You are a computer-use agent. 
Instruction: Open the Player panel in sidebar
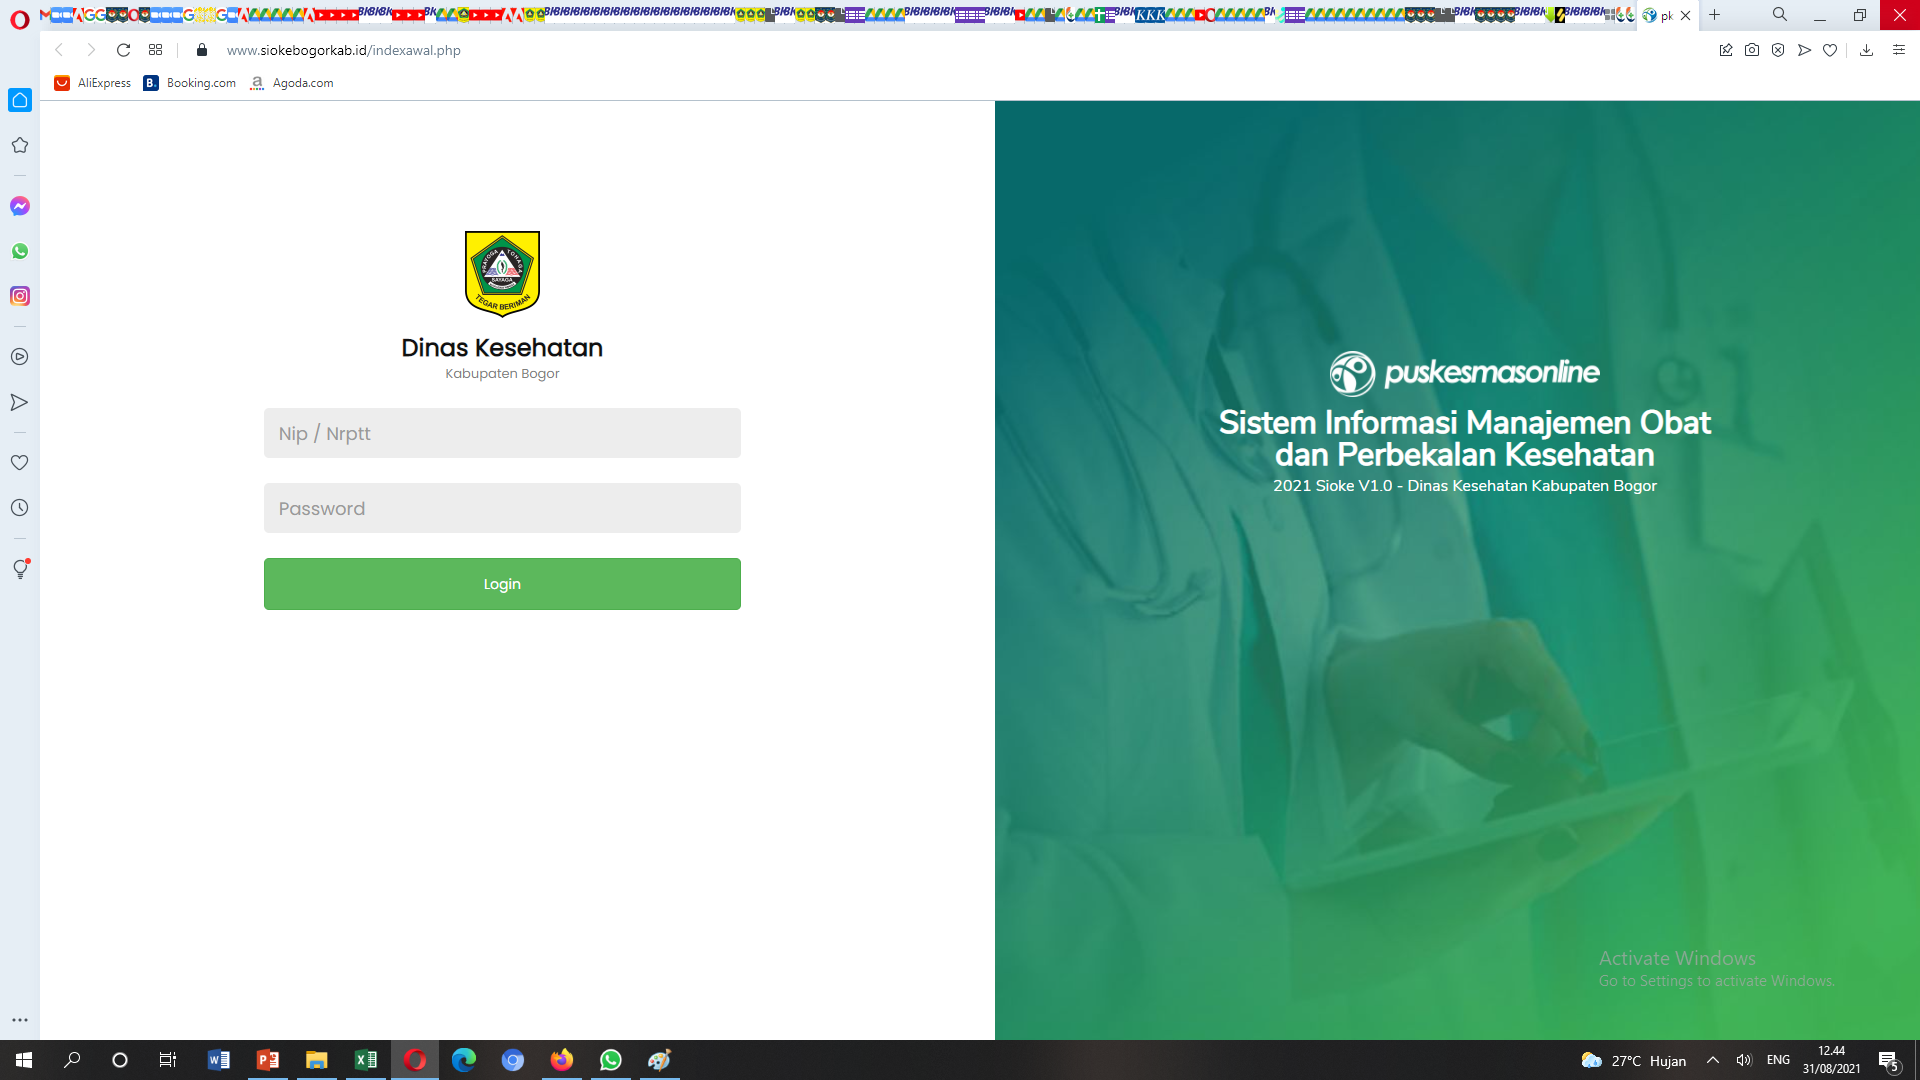pos(20,357)
